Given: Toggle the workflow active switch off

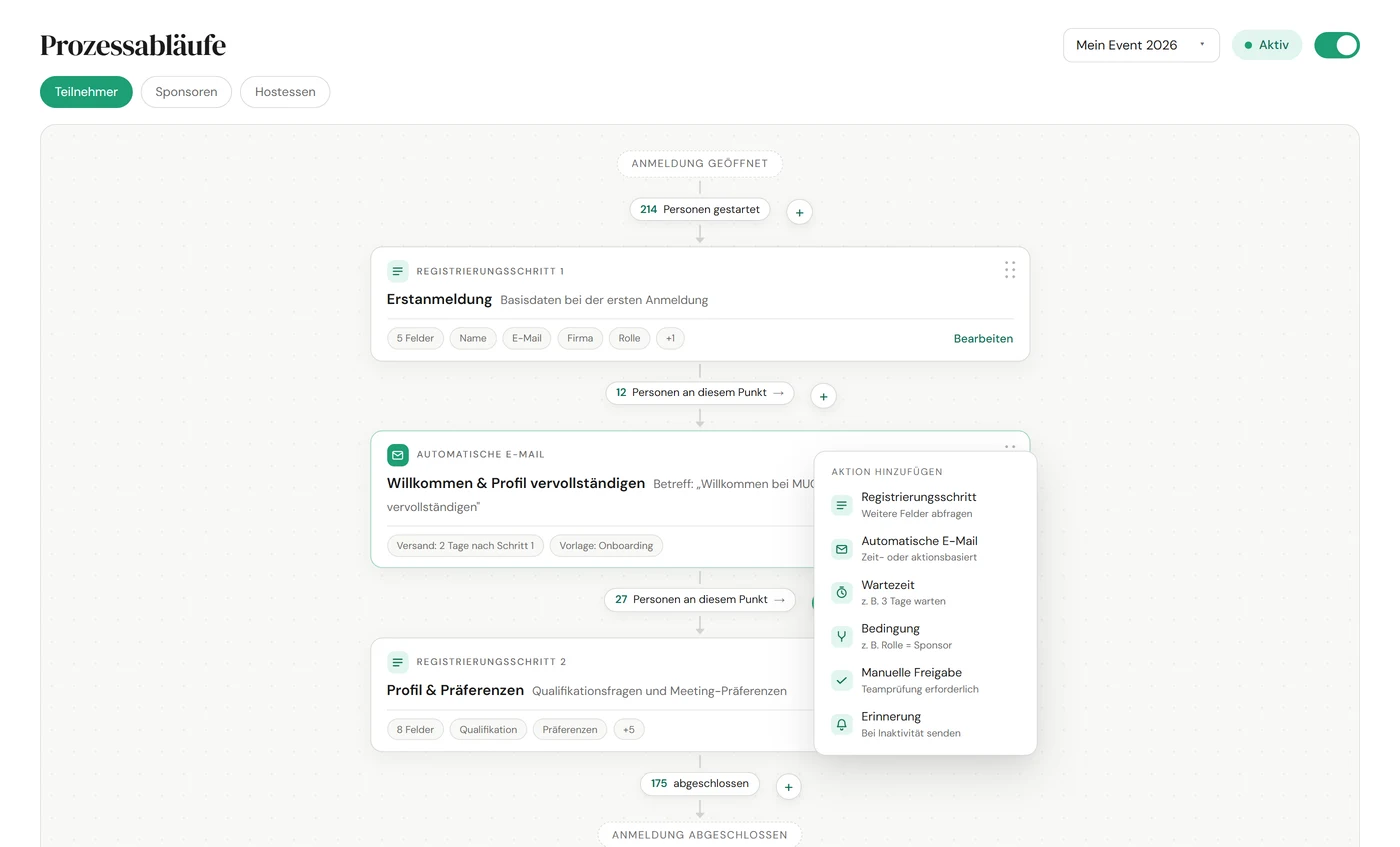Looking at the screenshot, I should coord(1337,45).
